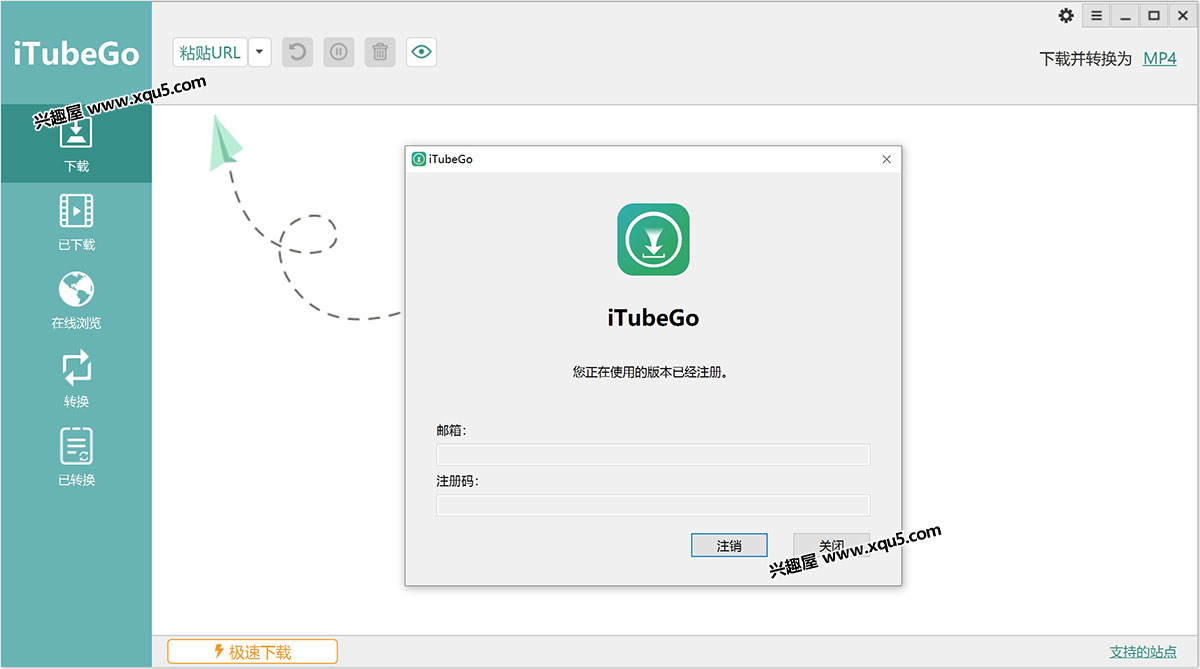Click the small iTubeGo dialog title icon

click(419, 159)
